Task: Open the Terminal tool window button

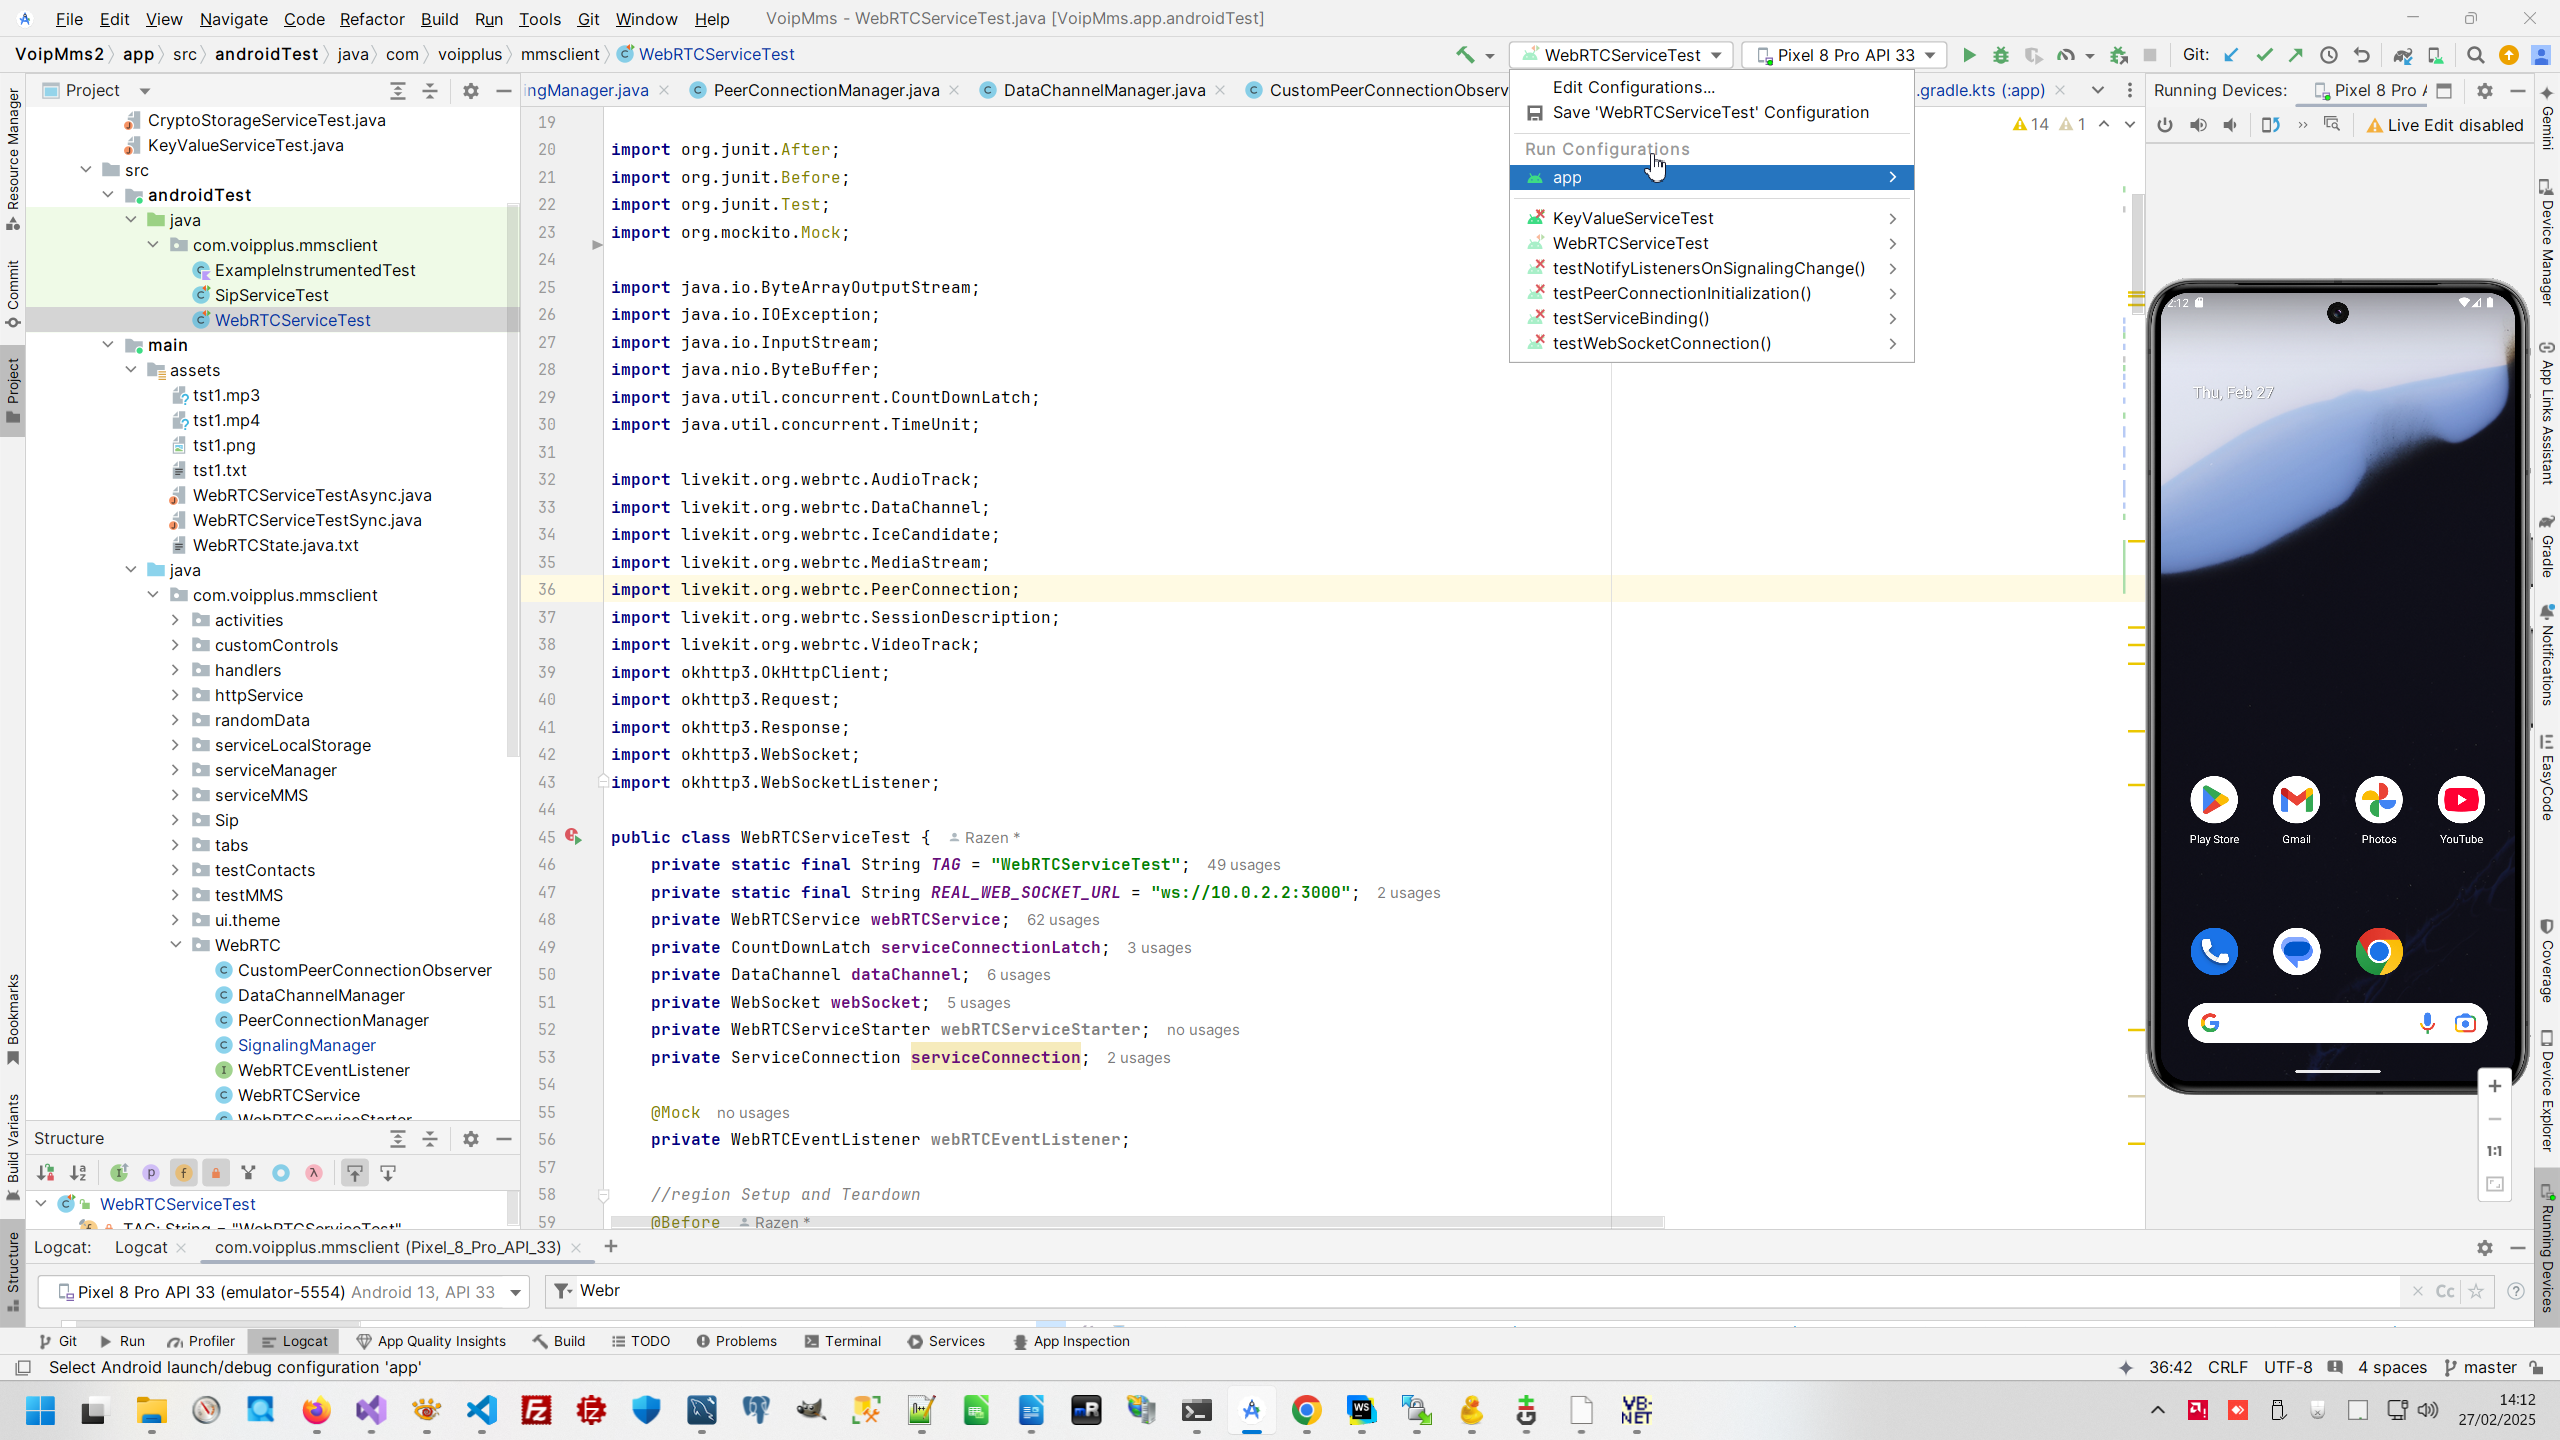Action: [x=842, y=1341]
